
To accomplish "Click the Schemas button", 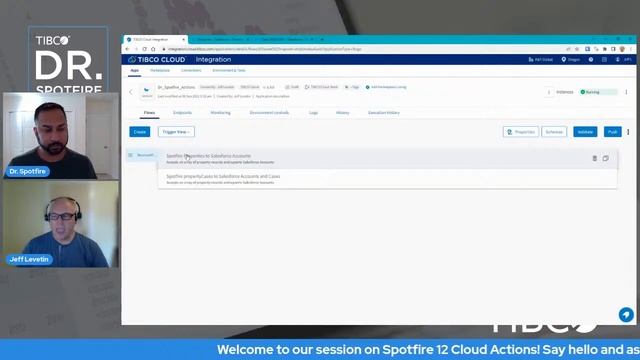I will [554, 132].
